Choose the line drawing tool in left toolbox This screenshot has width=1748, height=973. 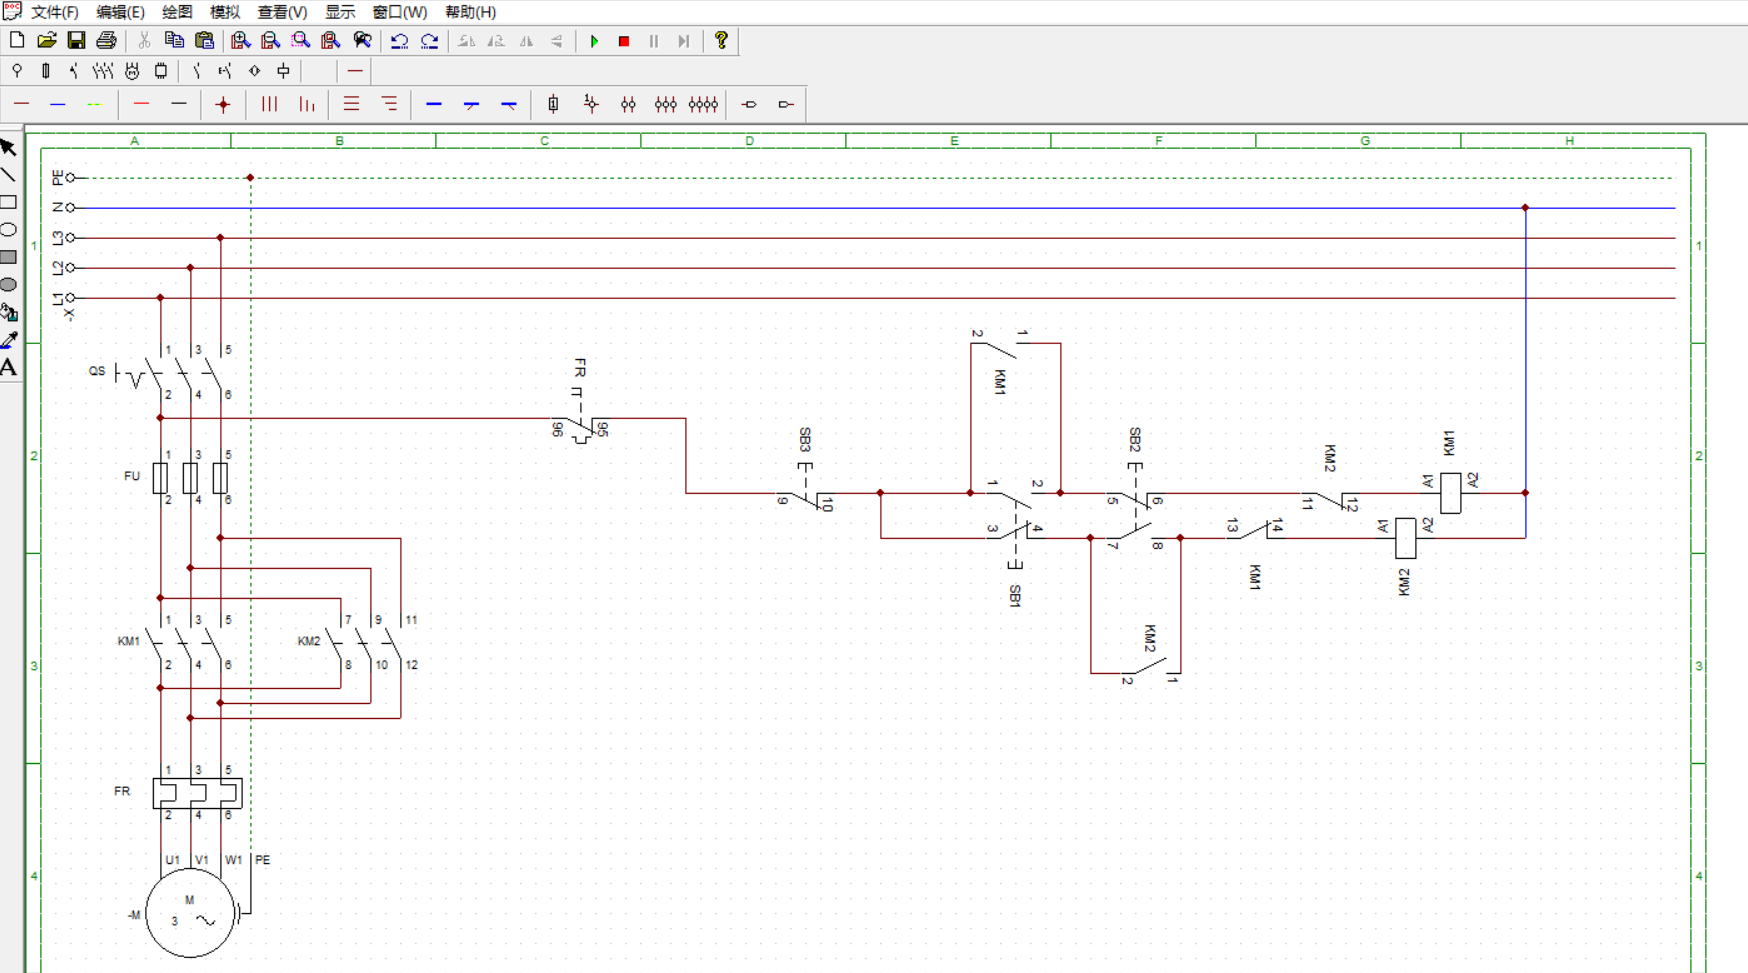click(9, 175)
